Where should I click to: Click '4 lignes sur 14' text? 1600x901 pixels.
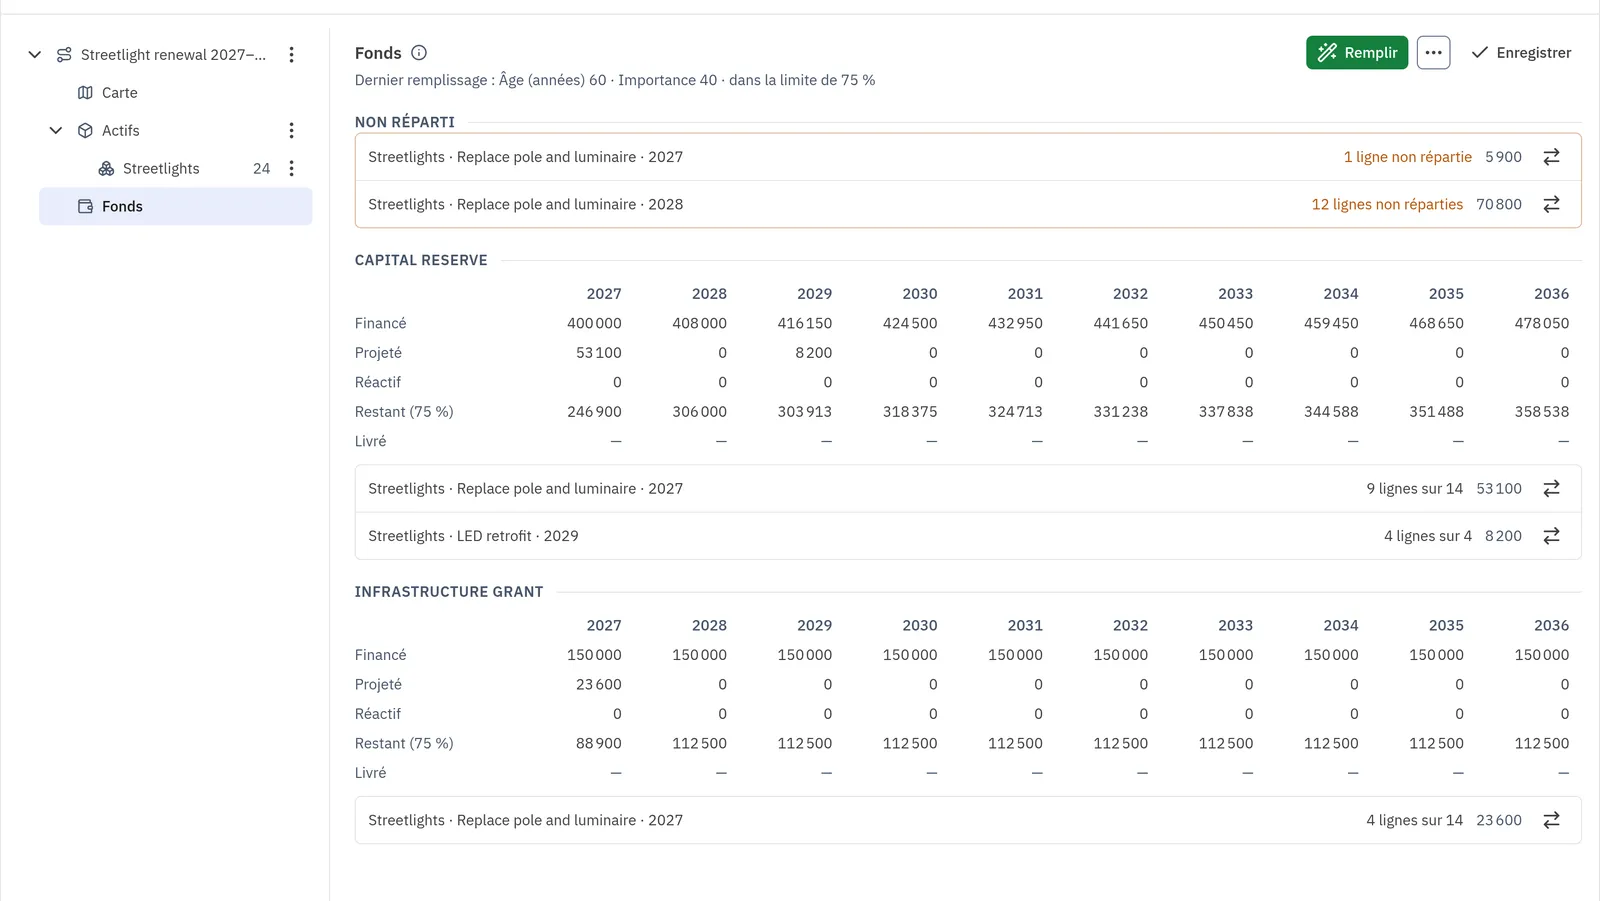pos(1414,820)
